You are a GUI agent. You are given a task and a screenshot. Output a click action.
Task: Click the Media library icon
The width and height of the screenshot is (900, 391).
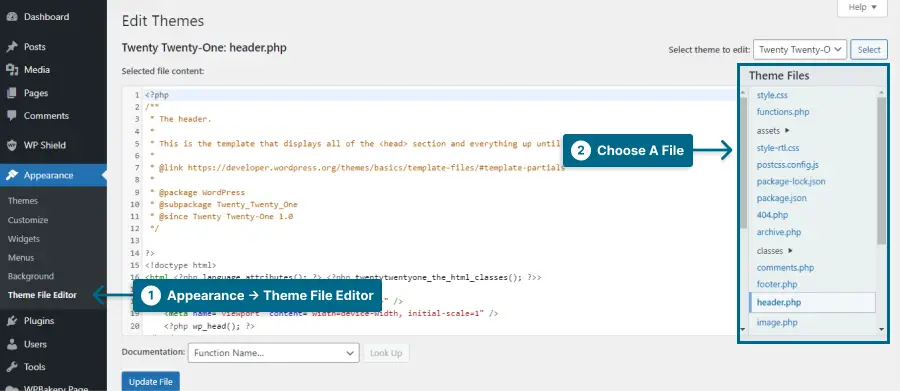click(12, 70)
